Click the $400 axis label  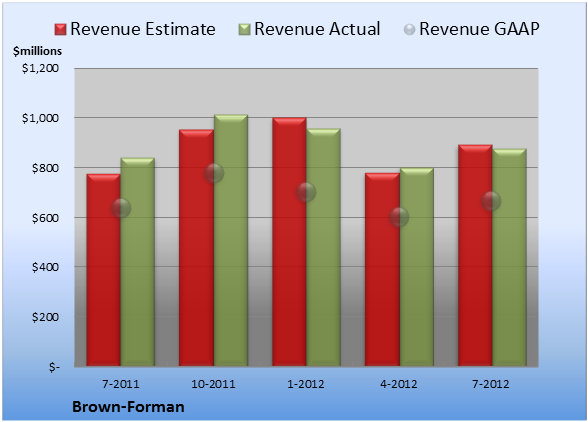[45, 267]
